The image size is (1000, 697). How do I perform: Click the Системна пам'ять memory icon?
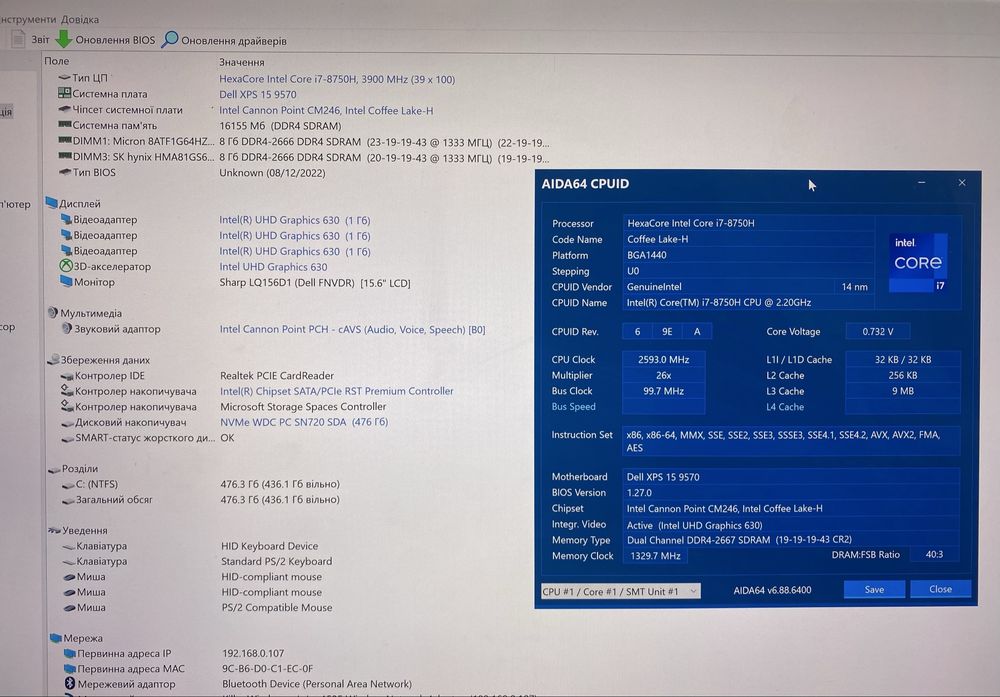tap(64, 125)
